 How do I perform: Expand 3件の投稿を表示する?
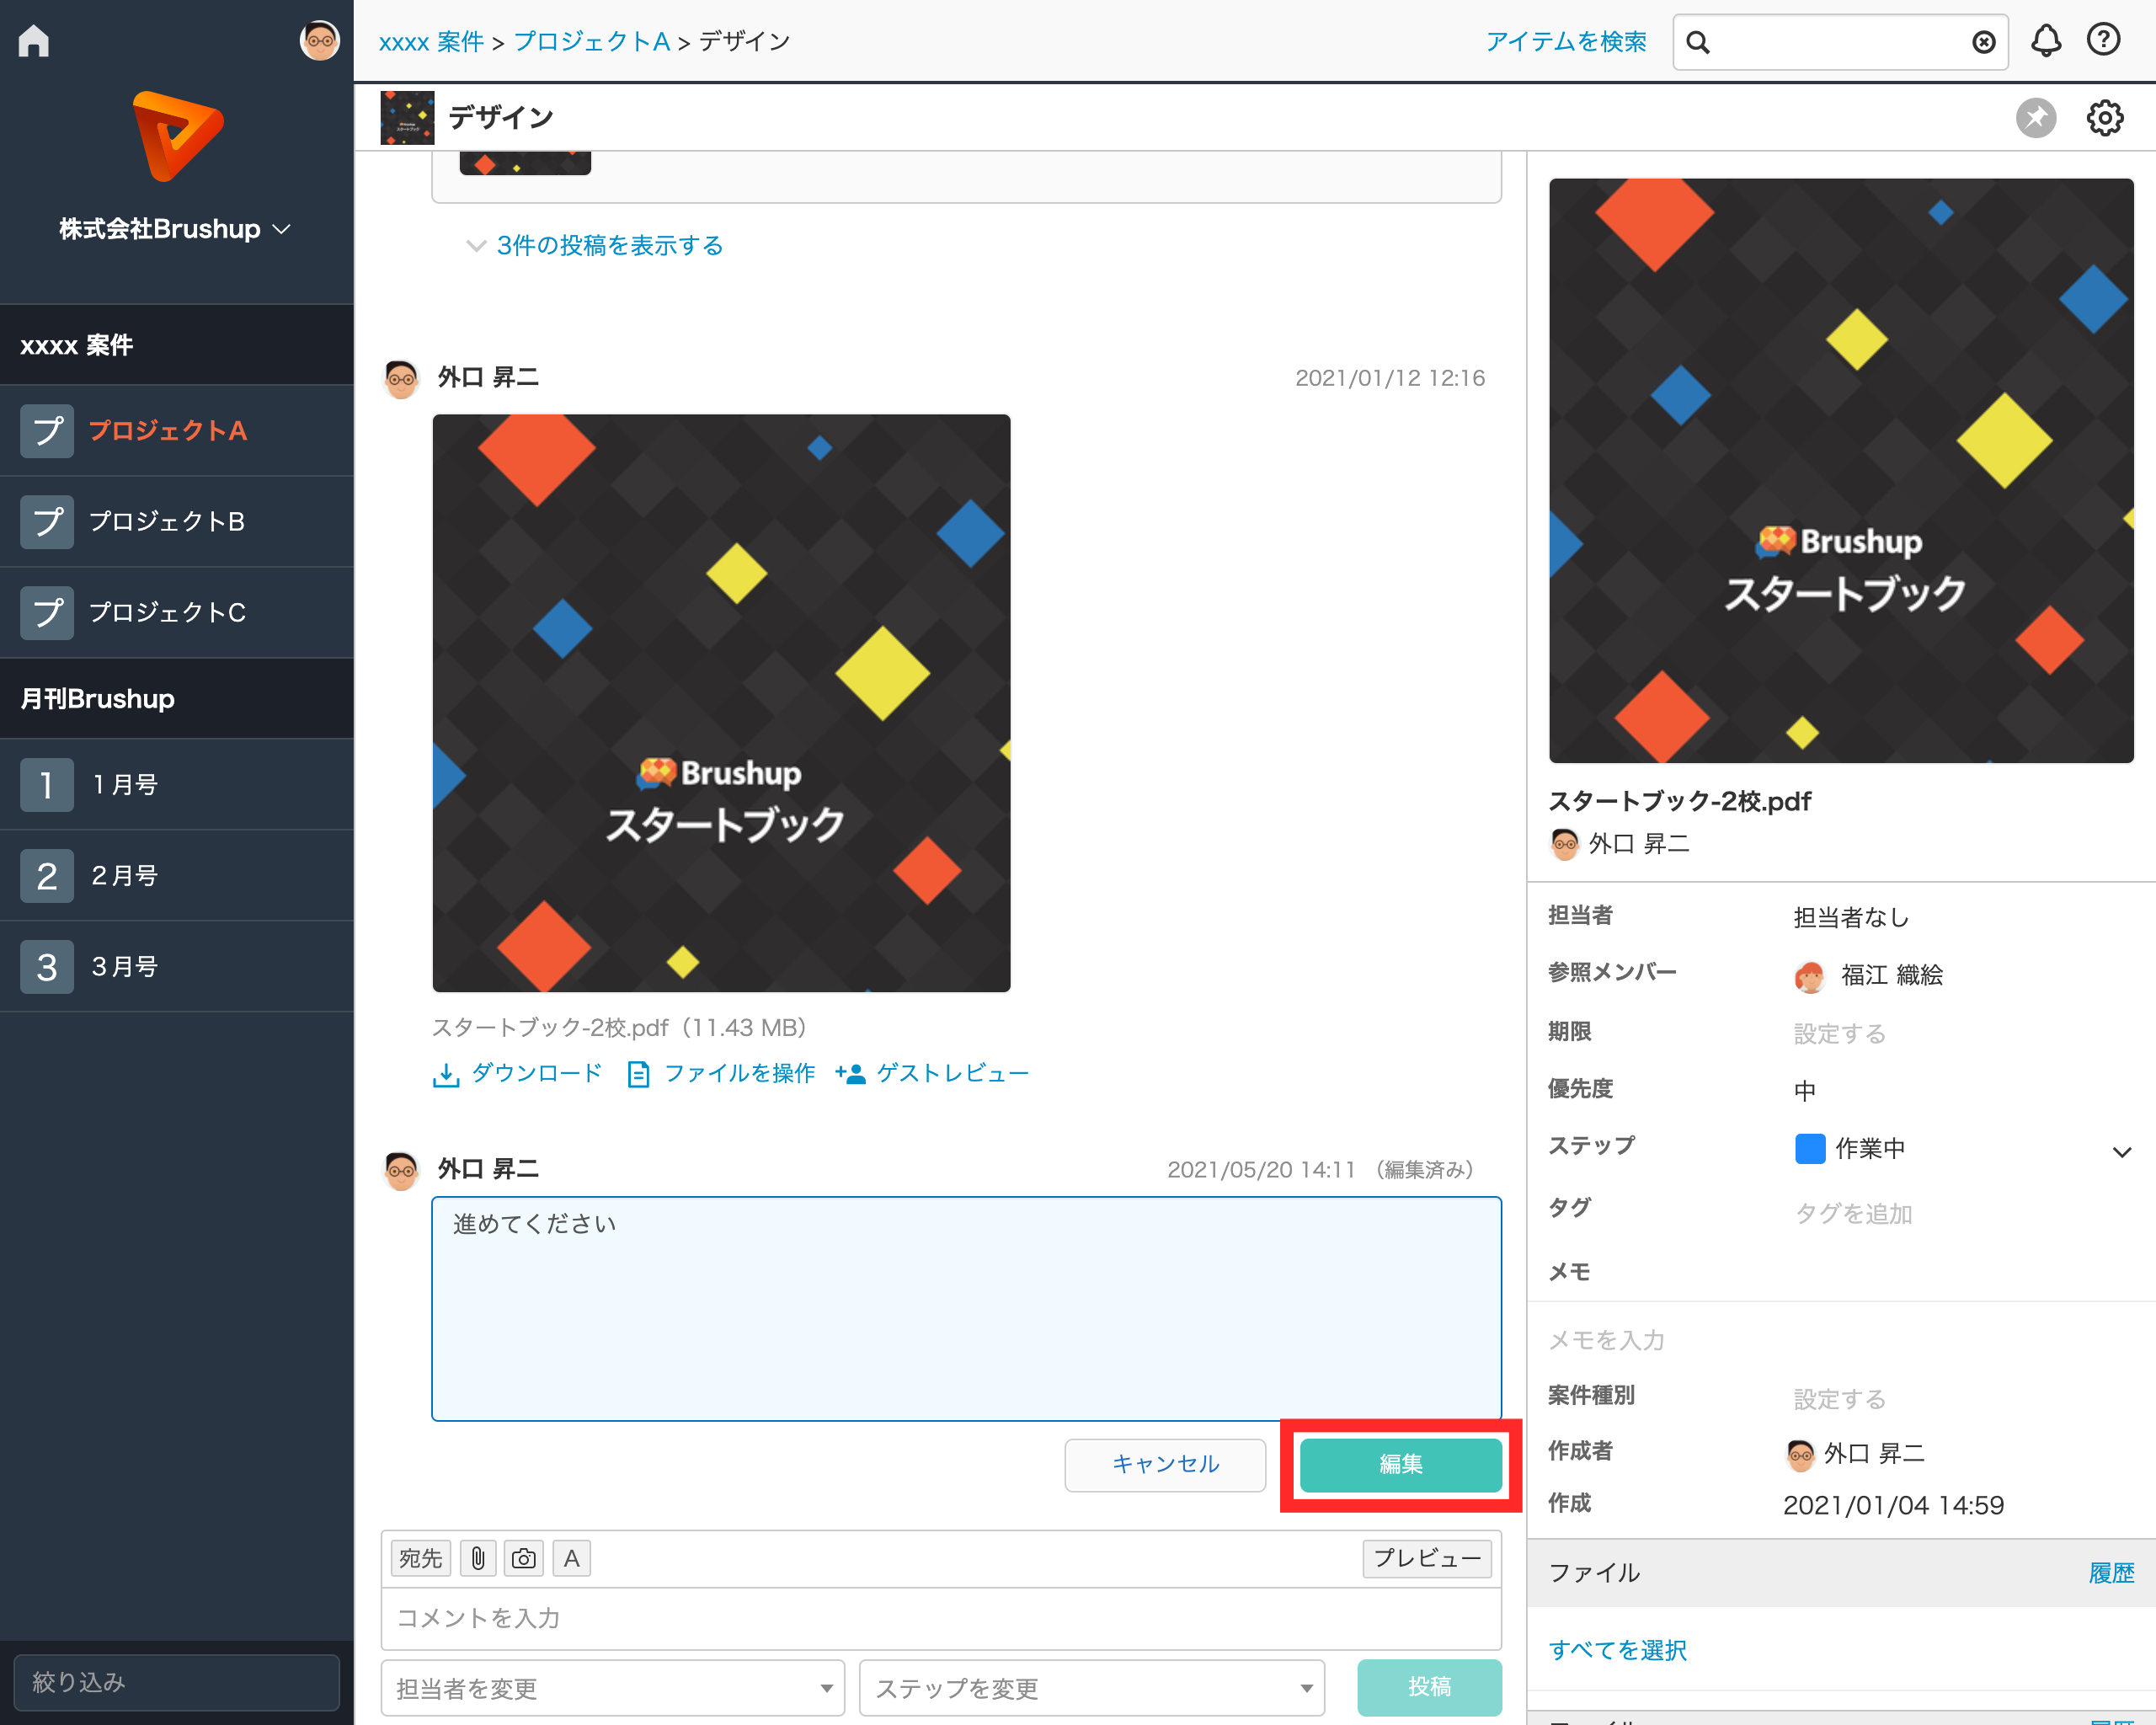click(x=608, y=246)
